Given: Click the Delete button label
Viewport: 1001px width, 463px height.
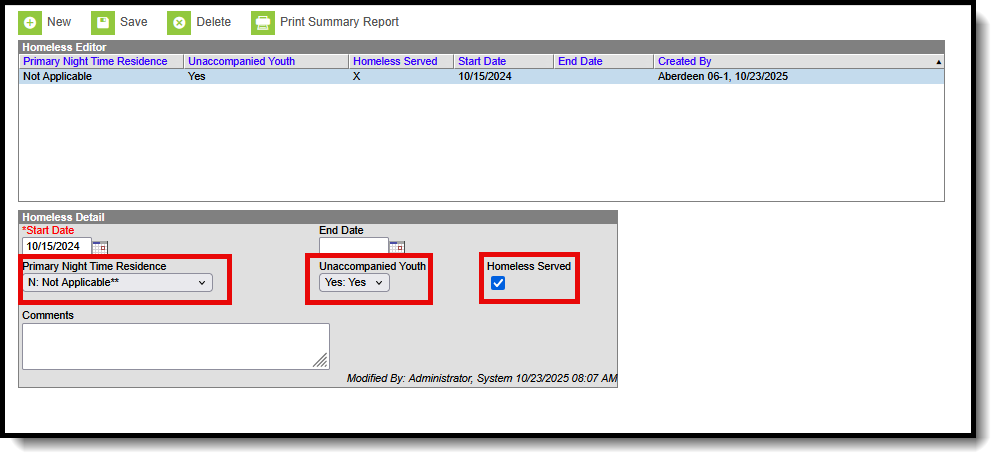Looking at the screenshot, I should point(213,22).
